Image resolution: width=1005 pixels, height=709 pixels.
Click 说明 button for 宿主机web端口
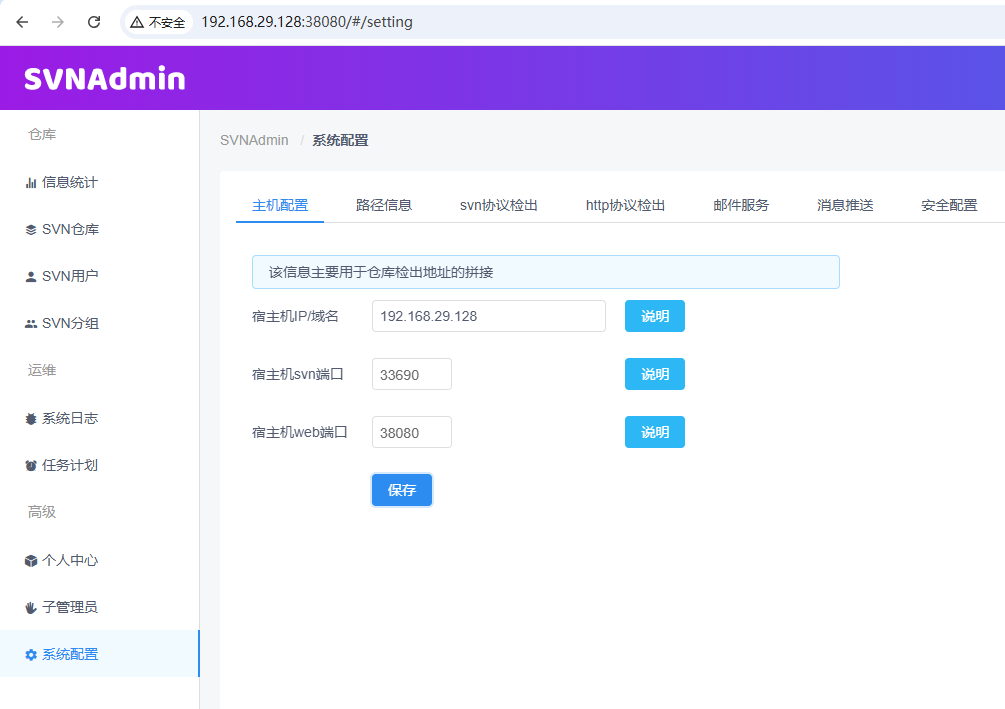[654, 432]
